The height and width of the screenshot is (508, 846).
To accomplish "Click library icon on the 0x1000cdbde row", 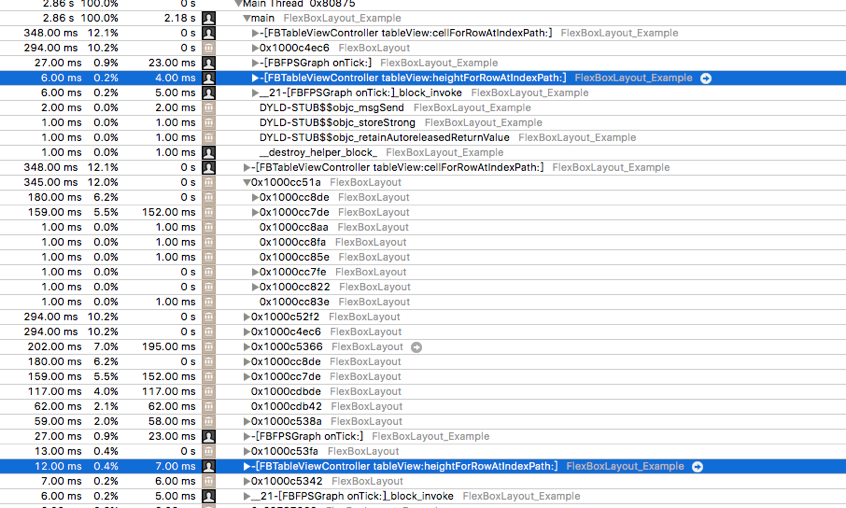I will pyautogui.click(x=209, y=392).
